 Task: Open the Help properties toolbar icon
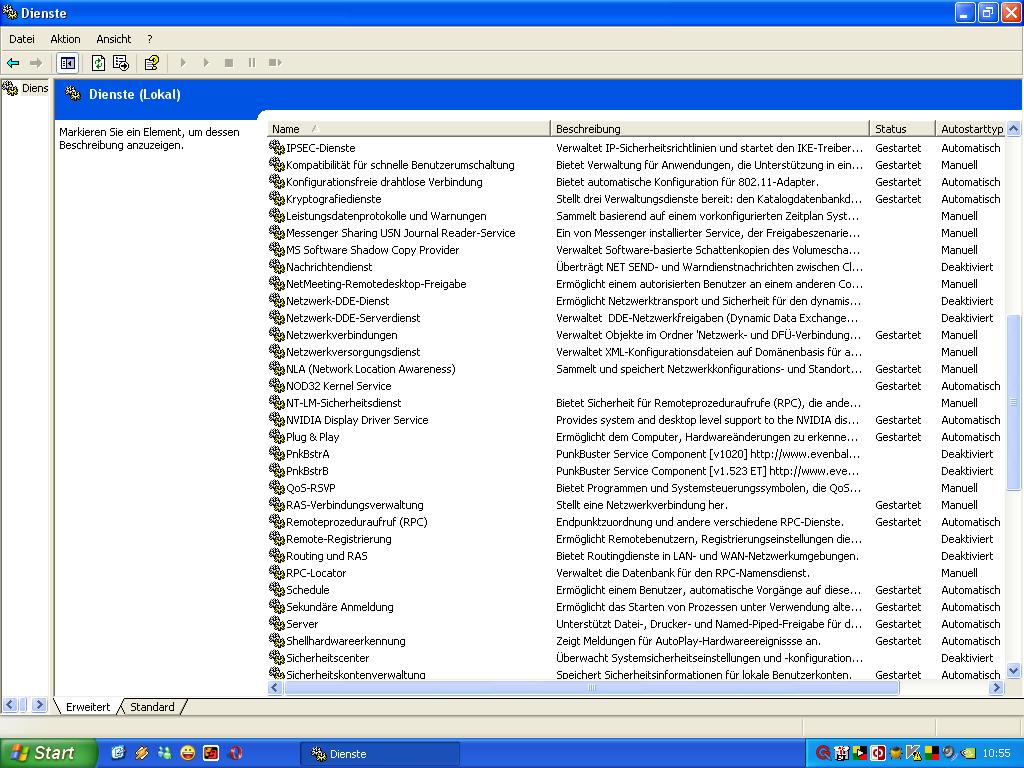click(152, 63)
